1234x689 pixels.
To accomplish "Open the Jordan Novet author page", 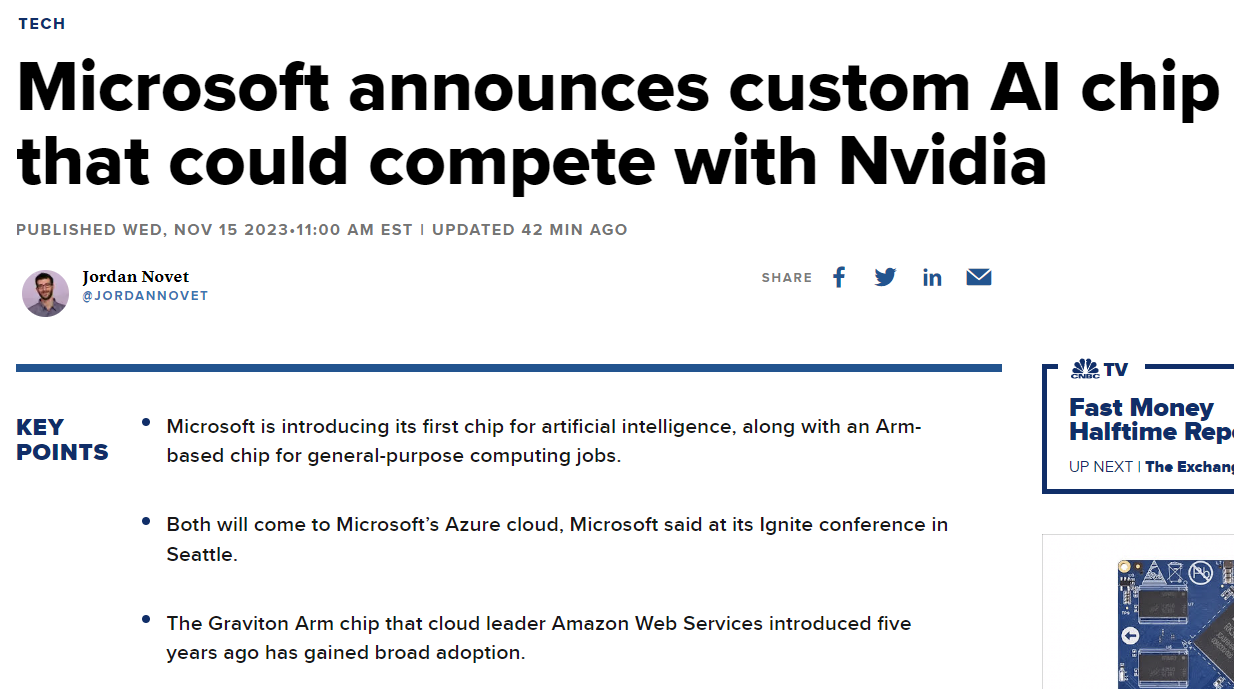I will pyautogui.click(x=135, y=277).
